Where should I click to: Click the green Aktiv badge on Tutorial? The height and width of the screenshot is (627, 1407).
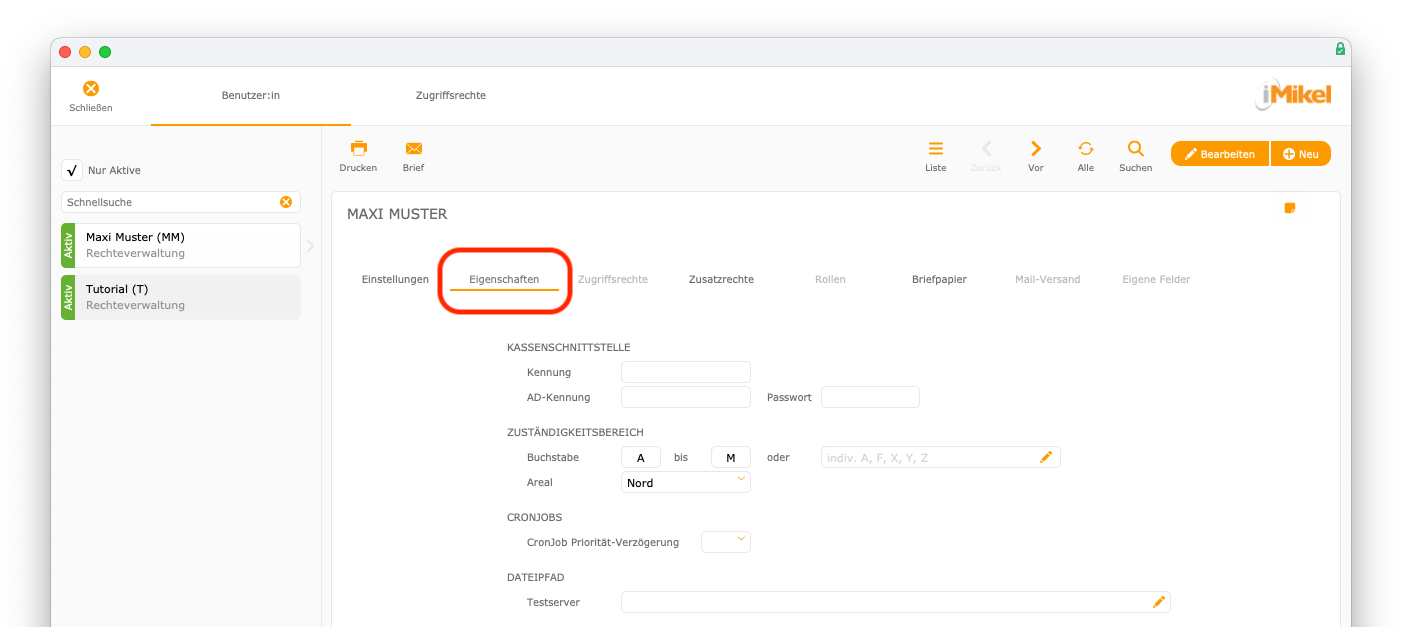tap(69, 297)
